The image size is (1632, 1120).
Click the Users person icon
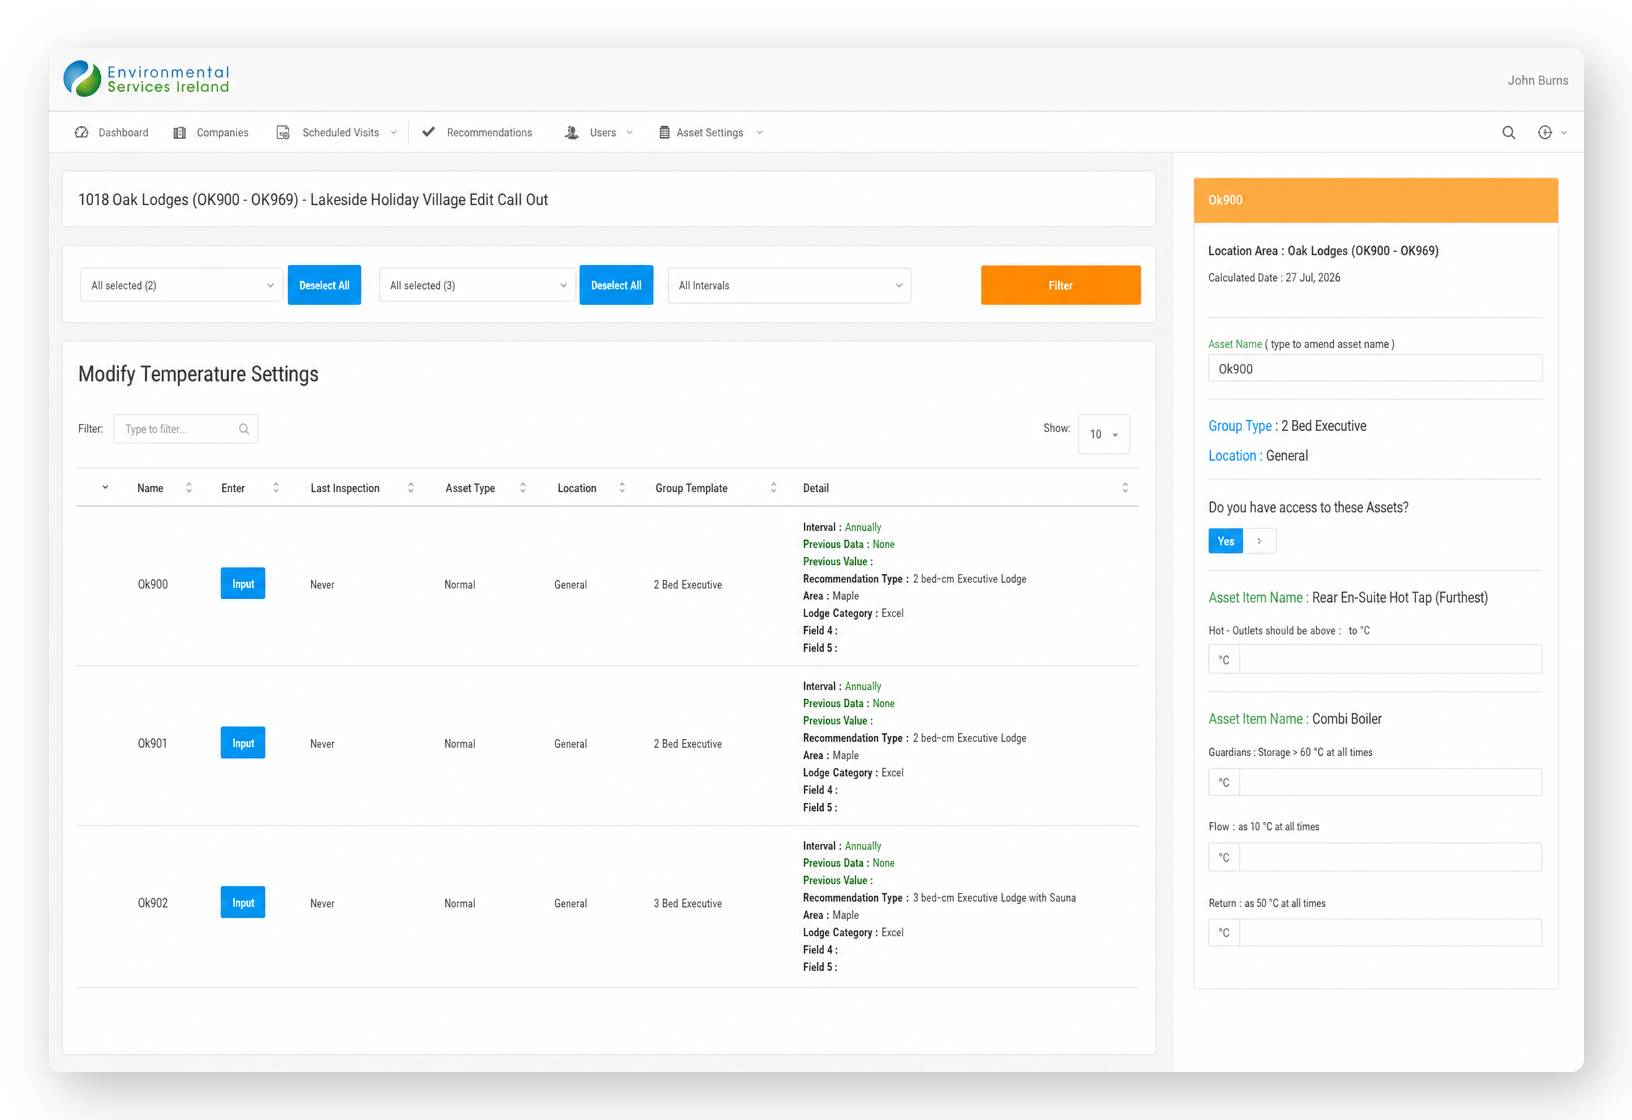tap(571, 132)
